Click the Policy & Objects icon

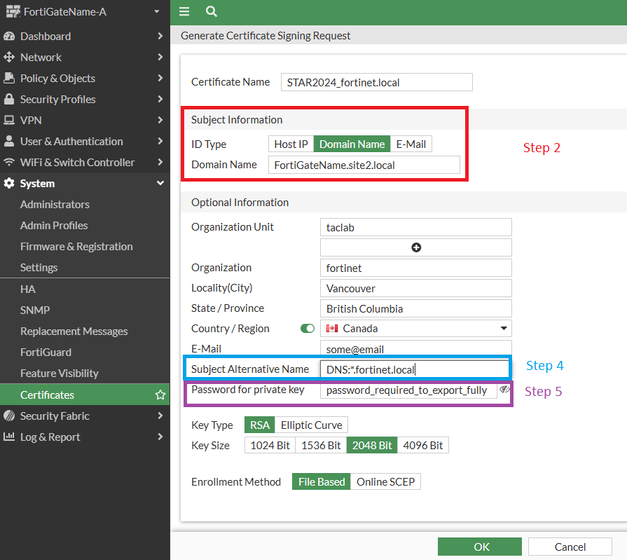tap(9, 78)
